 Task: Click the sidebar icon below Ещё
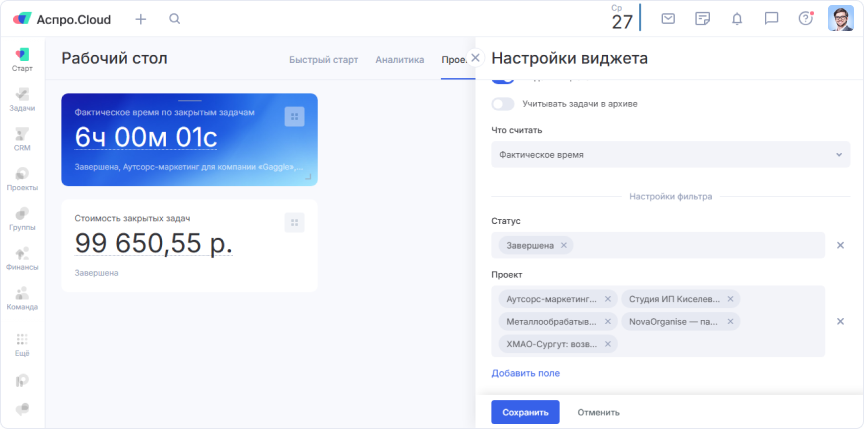pos(22,381)
